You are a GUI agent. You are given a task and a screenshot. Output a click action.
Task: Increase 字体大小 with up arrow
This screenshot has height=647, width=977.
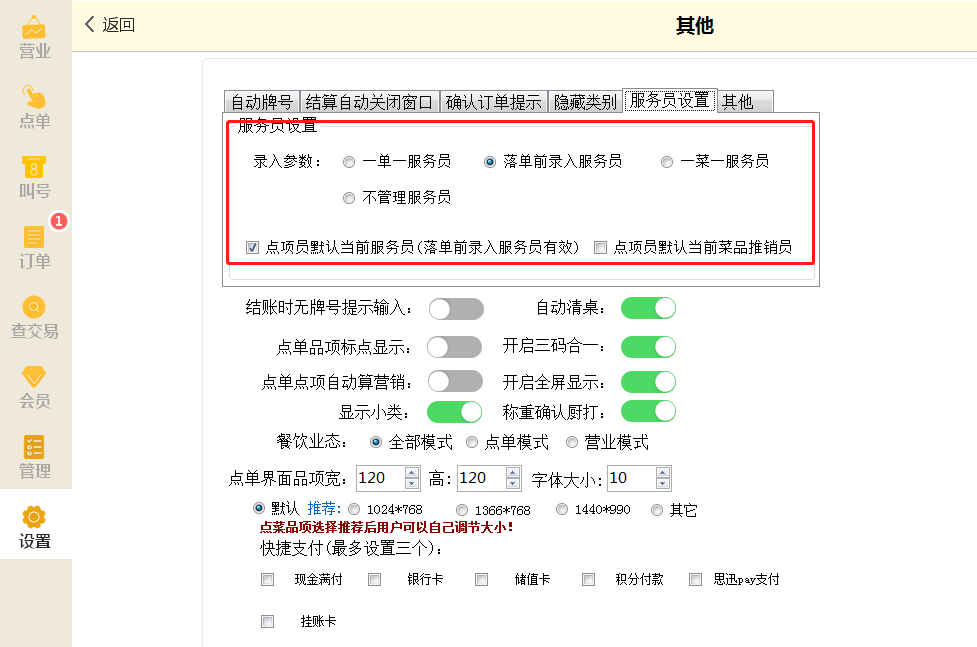[x=663, y=472]
